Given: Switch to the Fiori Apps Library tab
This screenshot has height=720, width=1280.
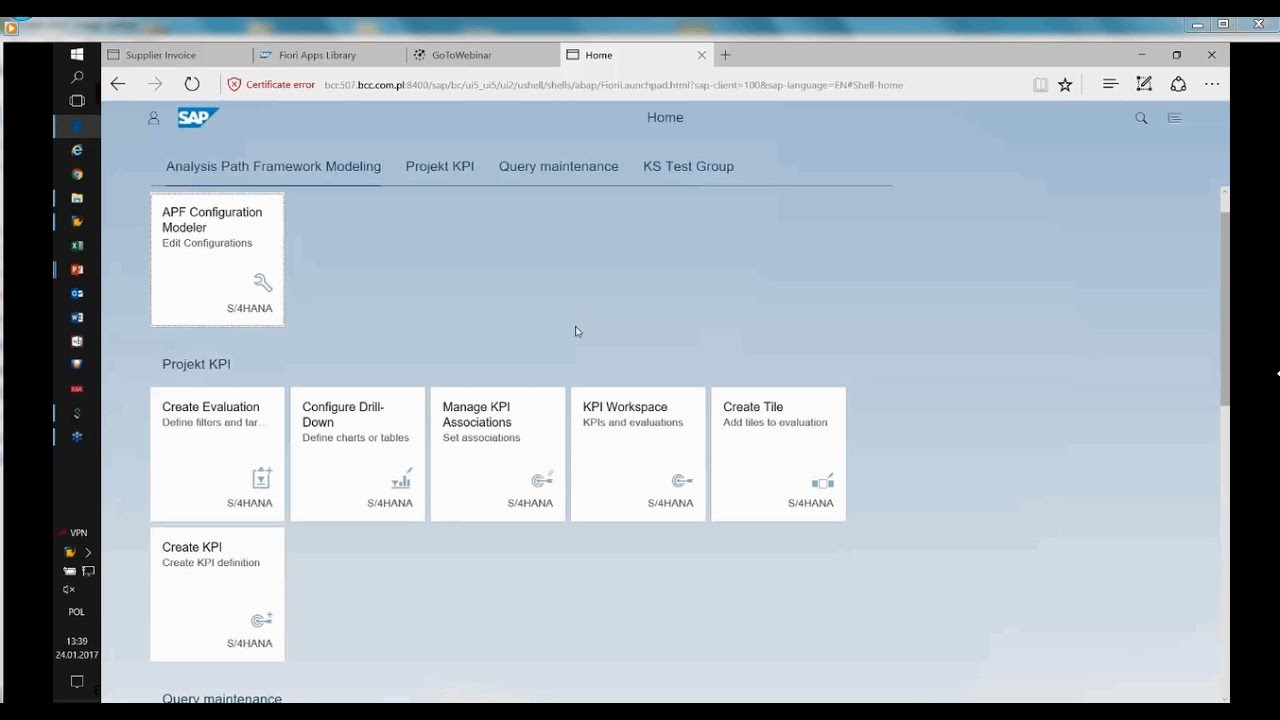Looking at the screenshot, I should pos(331,55).
